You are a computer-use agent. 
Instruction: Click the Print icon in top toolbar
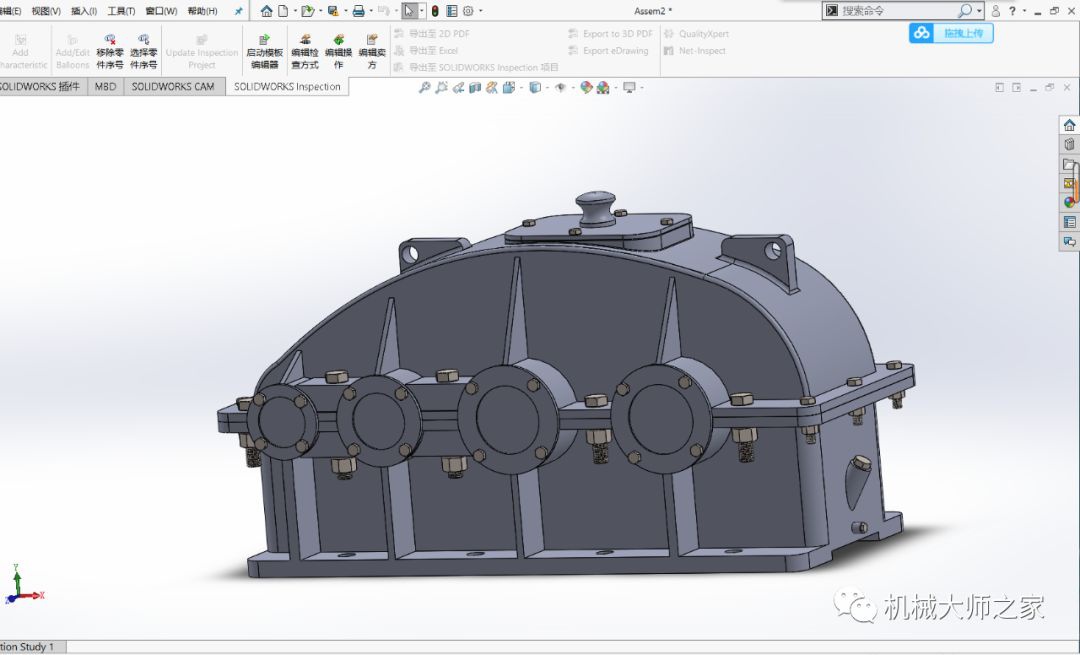pyautogui.click(x=358, y=11)
